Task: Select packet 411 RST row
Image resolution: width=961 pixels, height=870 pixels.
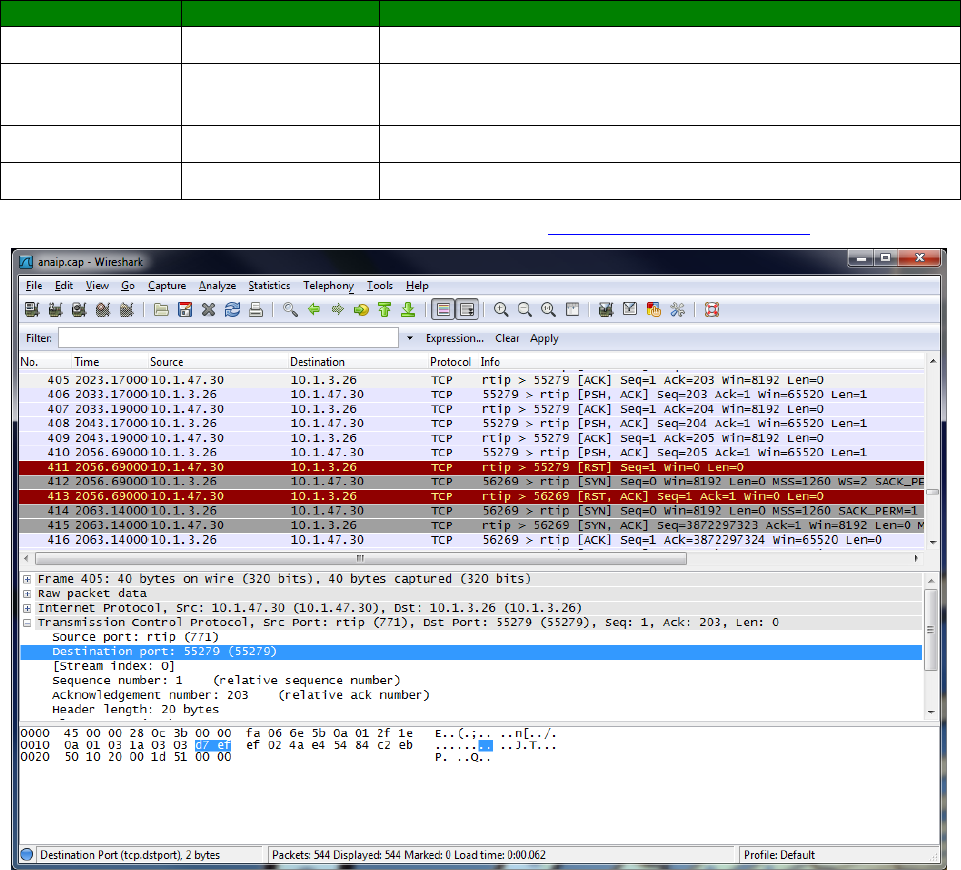Action: (471, 467)
